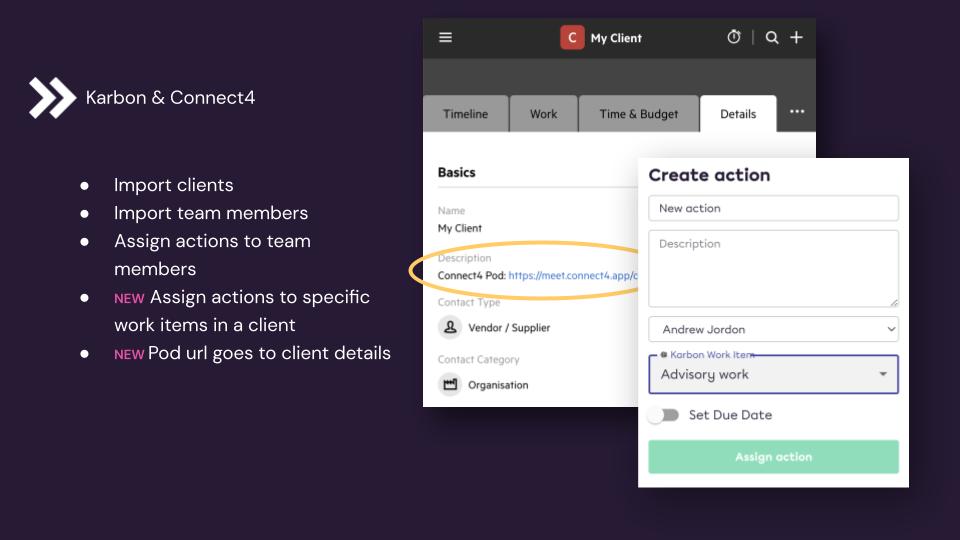Click the Organisation contact category text
Screen dimensions: 960x540
(498, 385)
